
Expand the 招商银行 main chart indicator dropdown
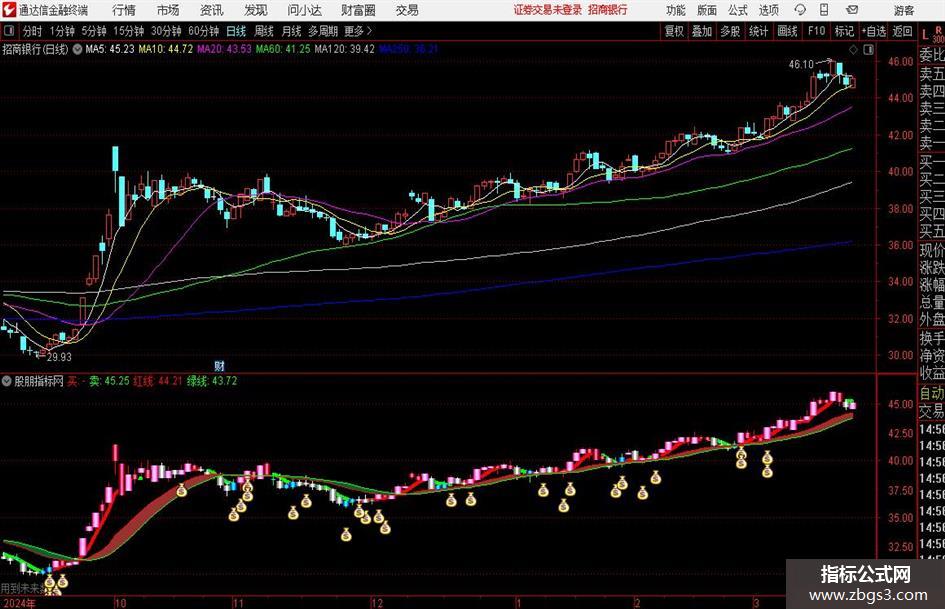pos(77,49)
